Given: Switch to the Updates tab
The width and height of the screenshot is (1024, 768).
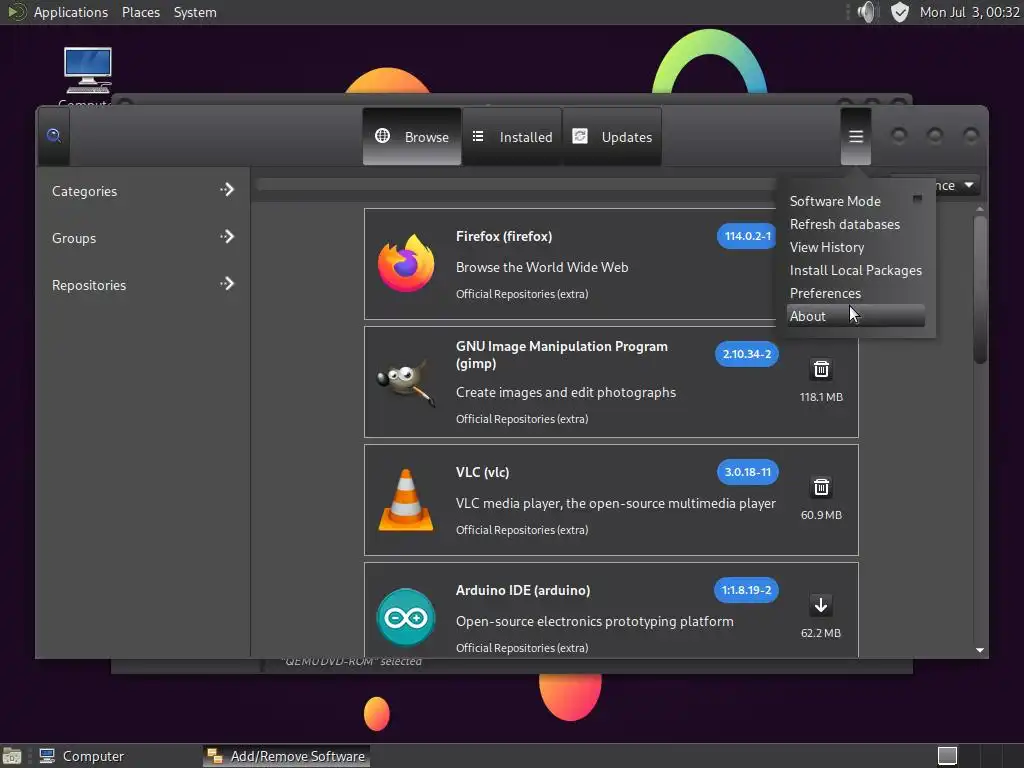Looking at the screenshot, I should (612, 136).
